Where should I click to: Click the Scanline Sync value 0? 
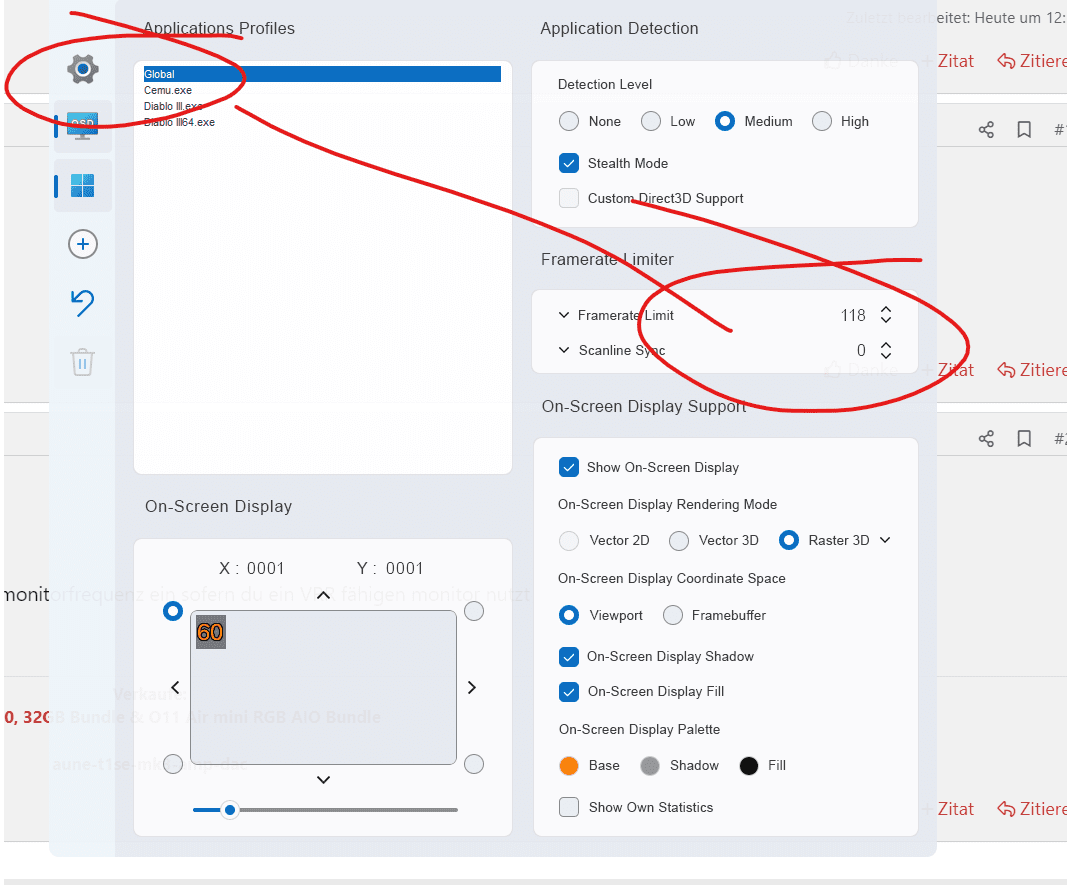point(861,350)
